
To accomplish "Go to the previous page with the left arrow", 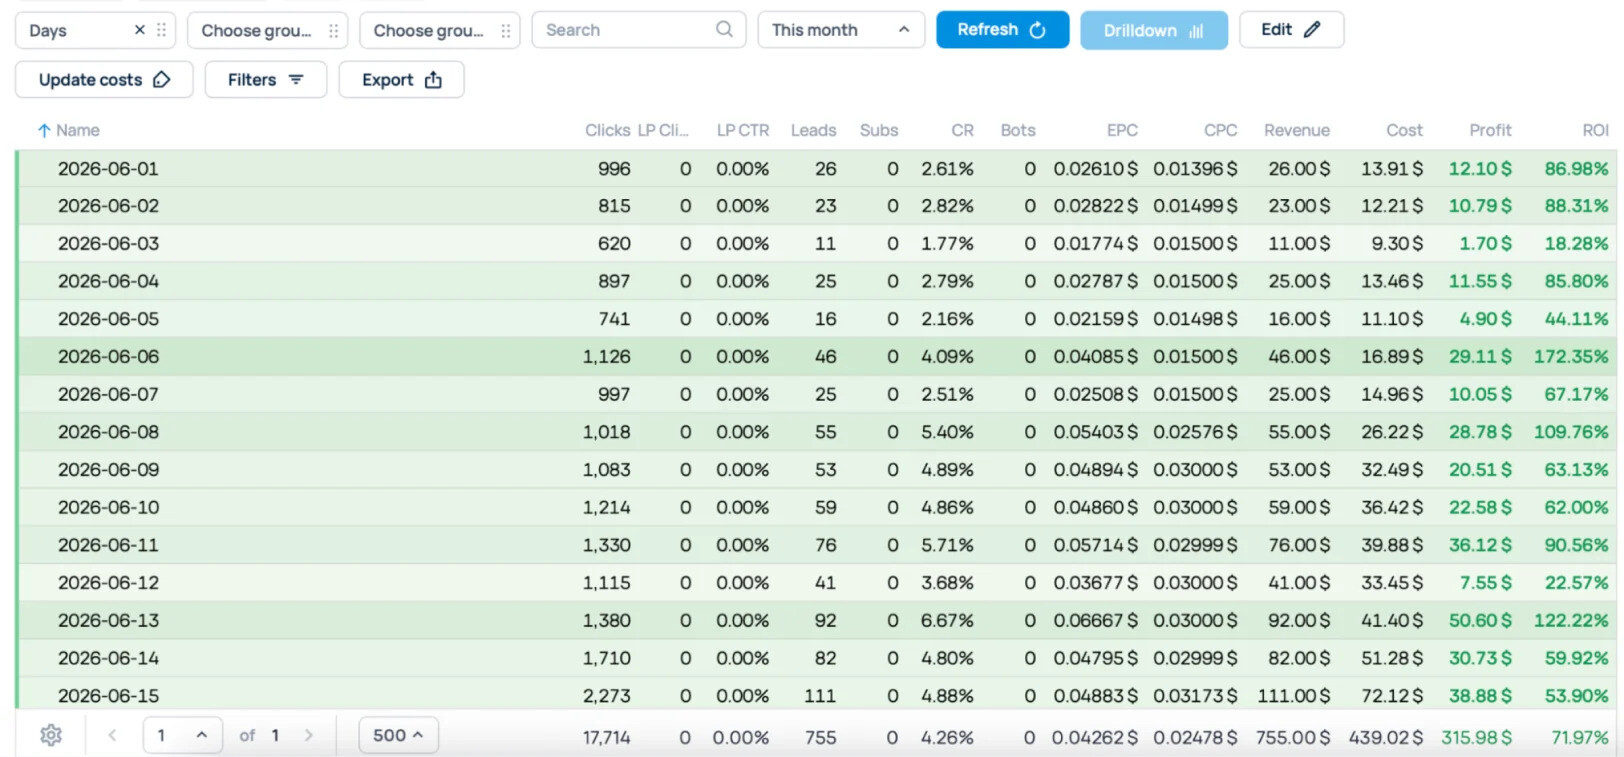I will 113,735.
